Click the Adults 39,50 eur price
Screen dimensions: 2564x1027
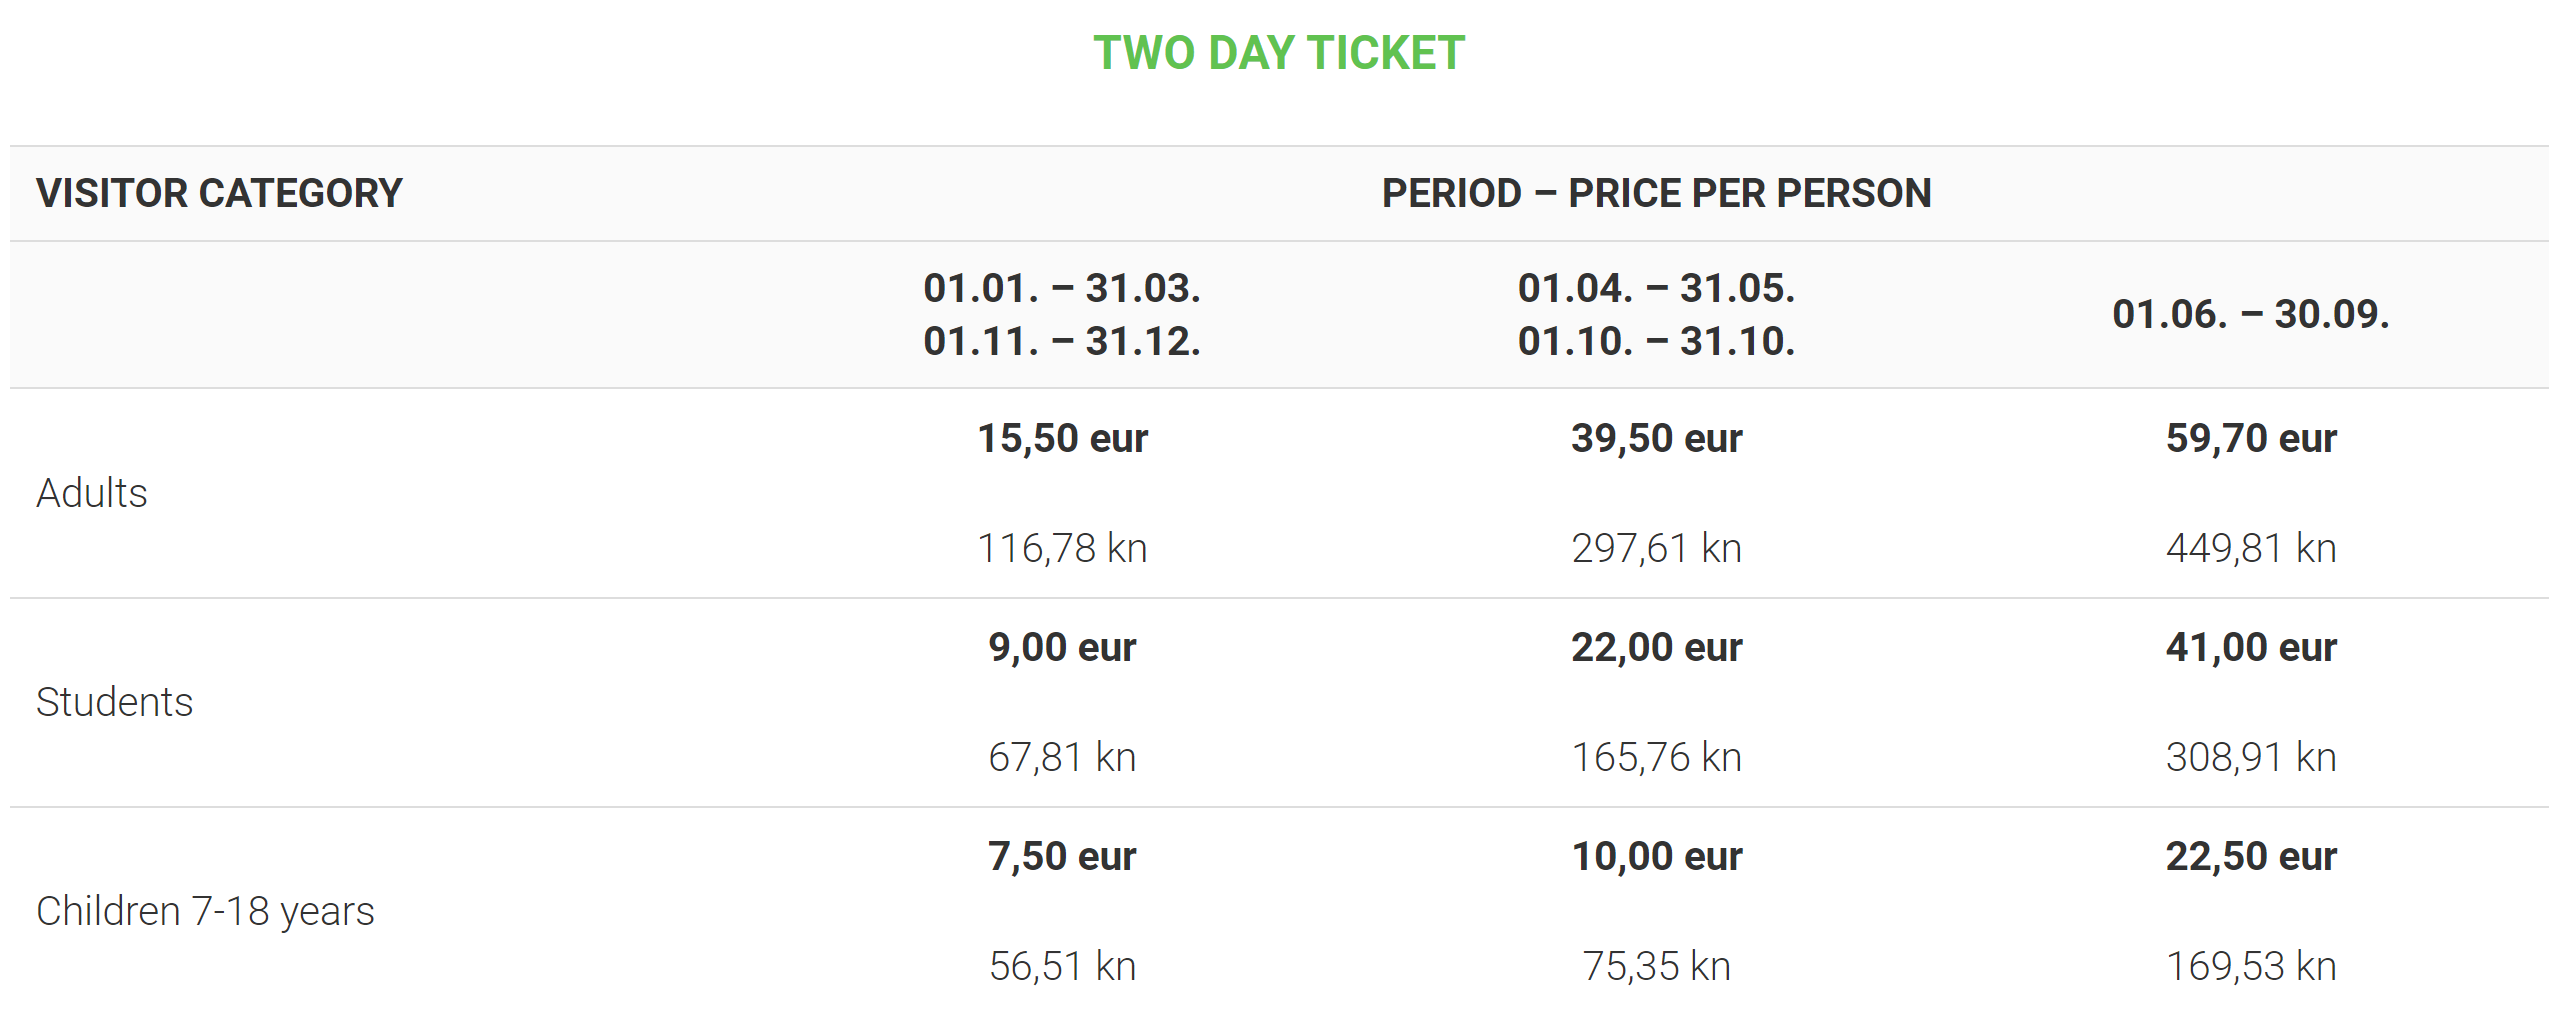click(1655, 438)
